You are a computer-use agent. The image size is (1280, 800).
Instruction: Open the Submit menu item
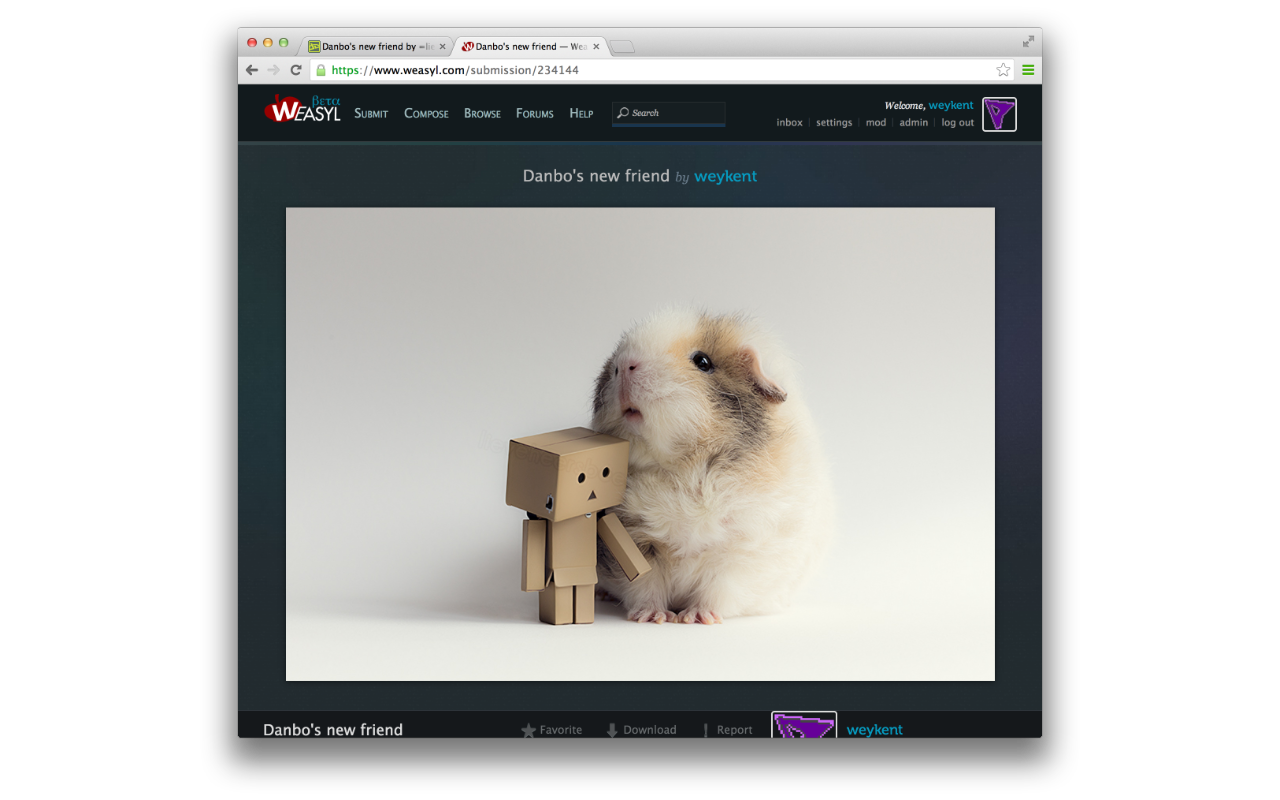pyautogui.click(x=371, y=113)
